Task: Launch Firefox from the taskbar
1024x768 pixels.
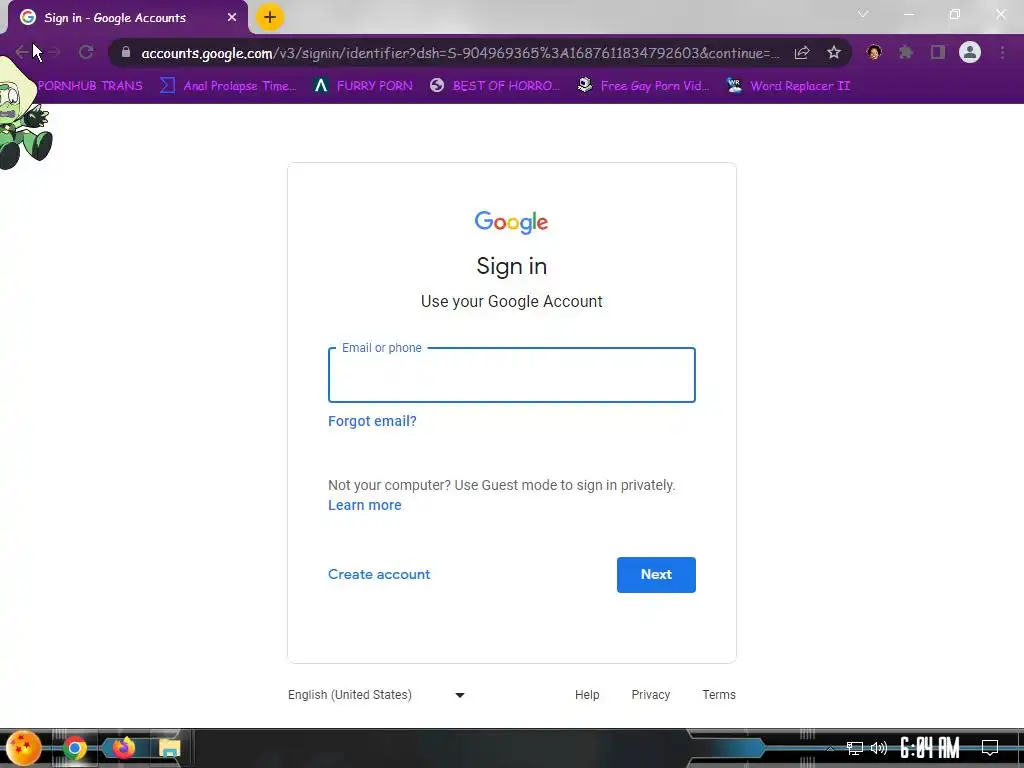Action: [x=123, y=748]
